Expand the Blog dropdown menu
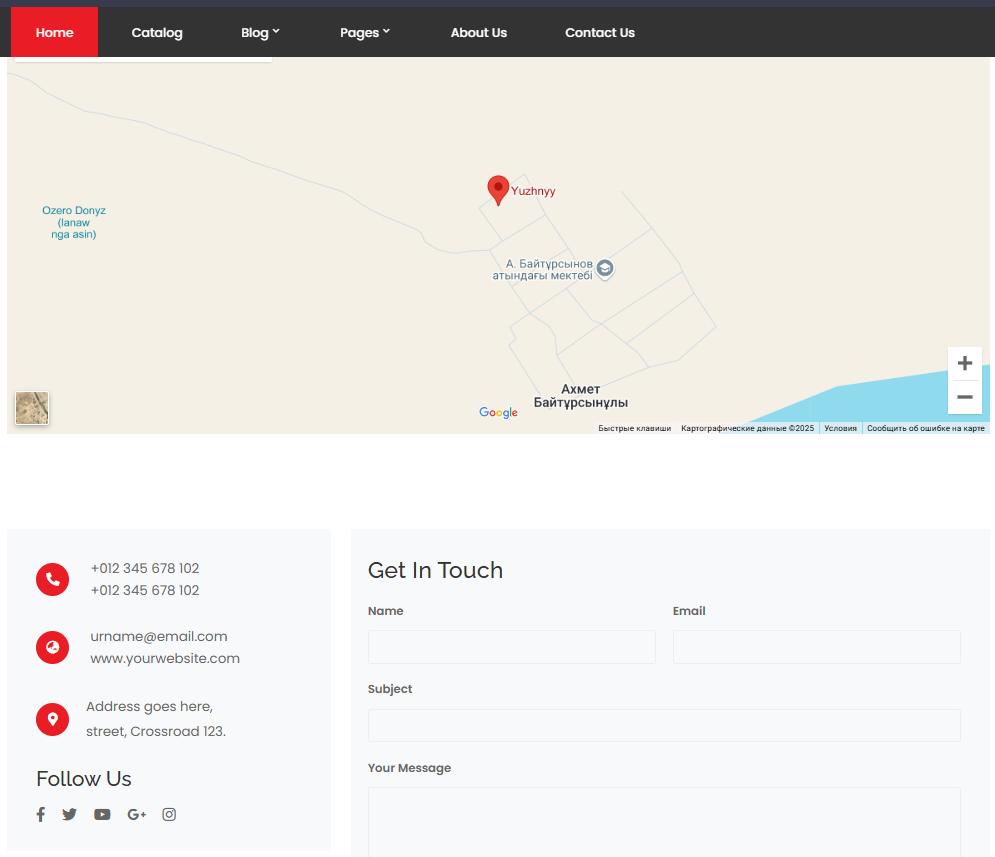The height and width of the screenshot is (857, 995). pos(260,33)
